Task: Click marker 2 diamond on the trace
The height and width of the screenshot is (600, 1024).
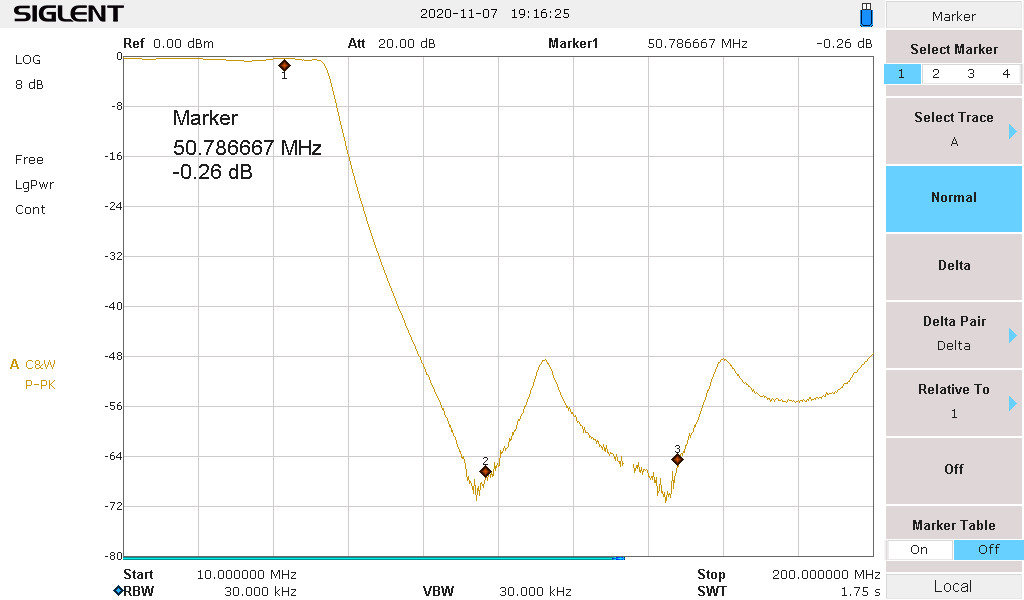Action: [485, 471]
